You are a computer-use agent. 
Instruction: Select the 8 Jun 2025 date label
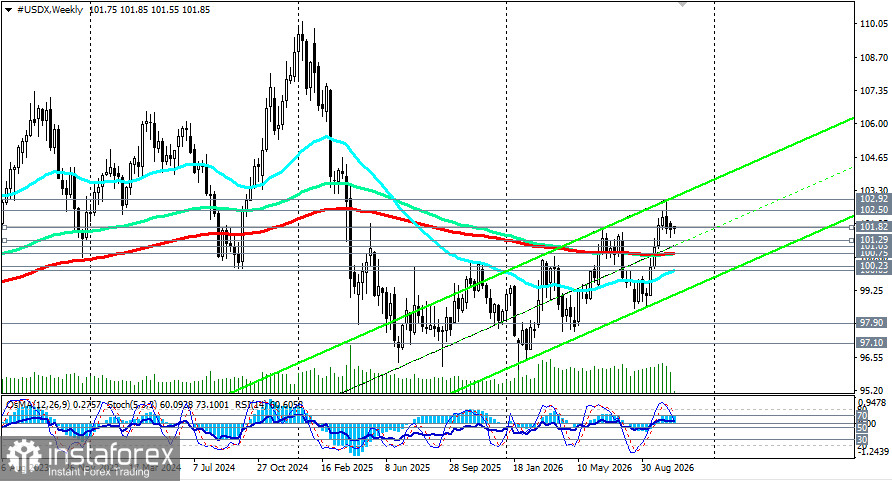pyautogui.click(x=407, y=468)
